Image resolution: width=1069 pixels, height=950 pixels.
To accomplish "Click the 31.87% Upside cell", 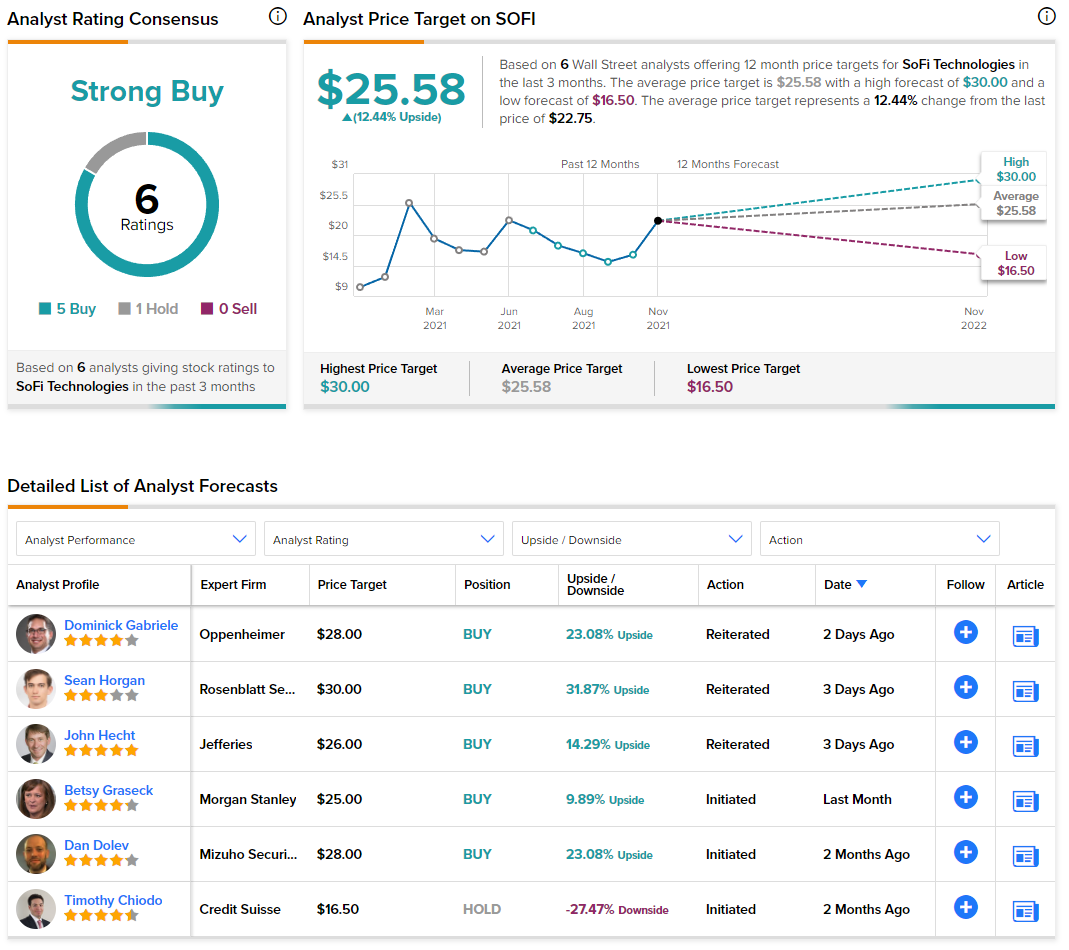I will [607, 689].
